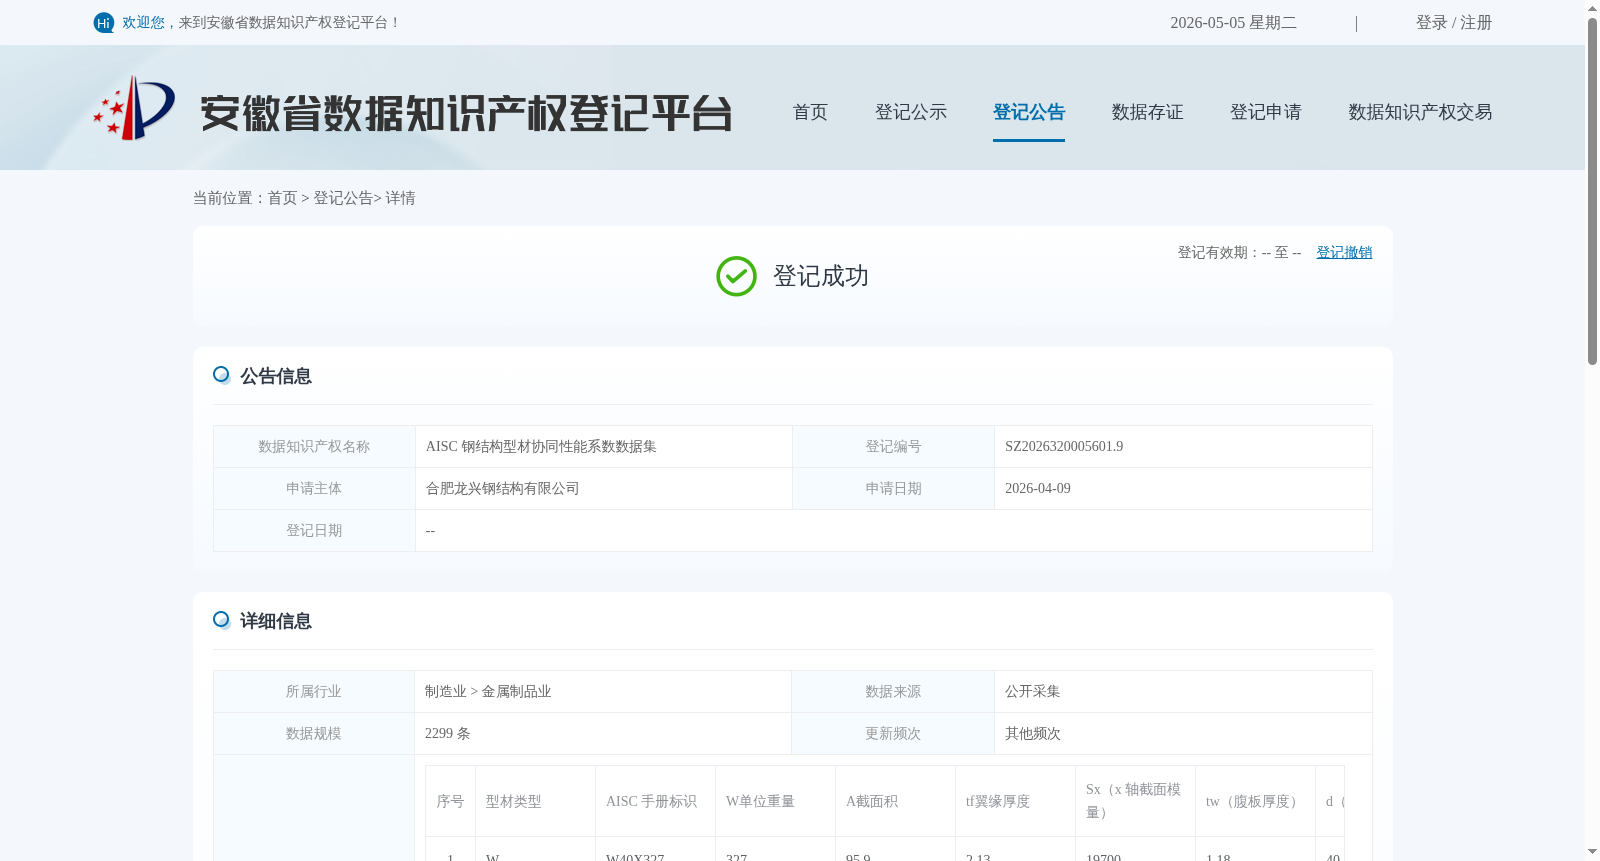This screenshot has width=1600, height=861.
Task: Click the 登记撤销 link
Action: pos(1344,253)
